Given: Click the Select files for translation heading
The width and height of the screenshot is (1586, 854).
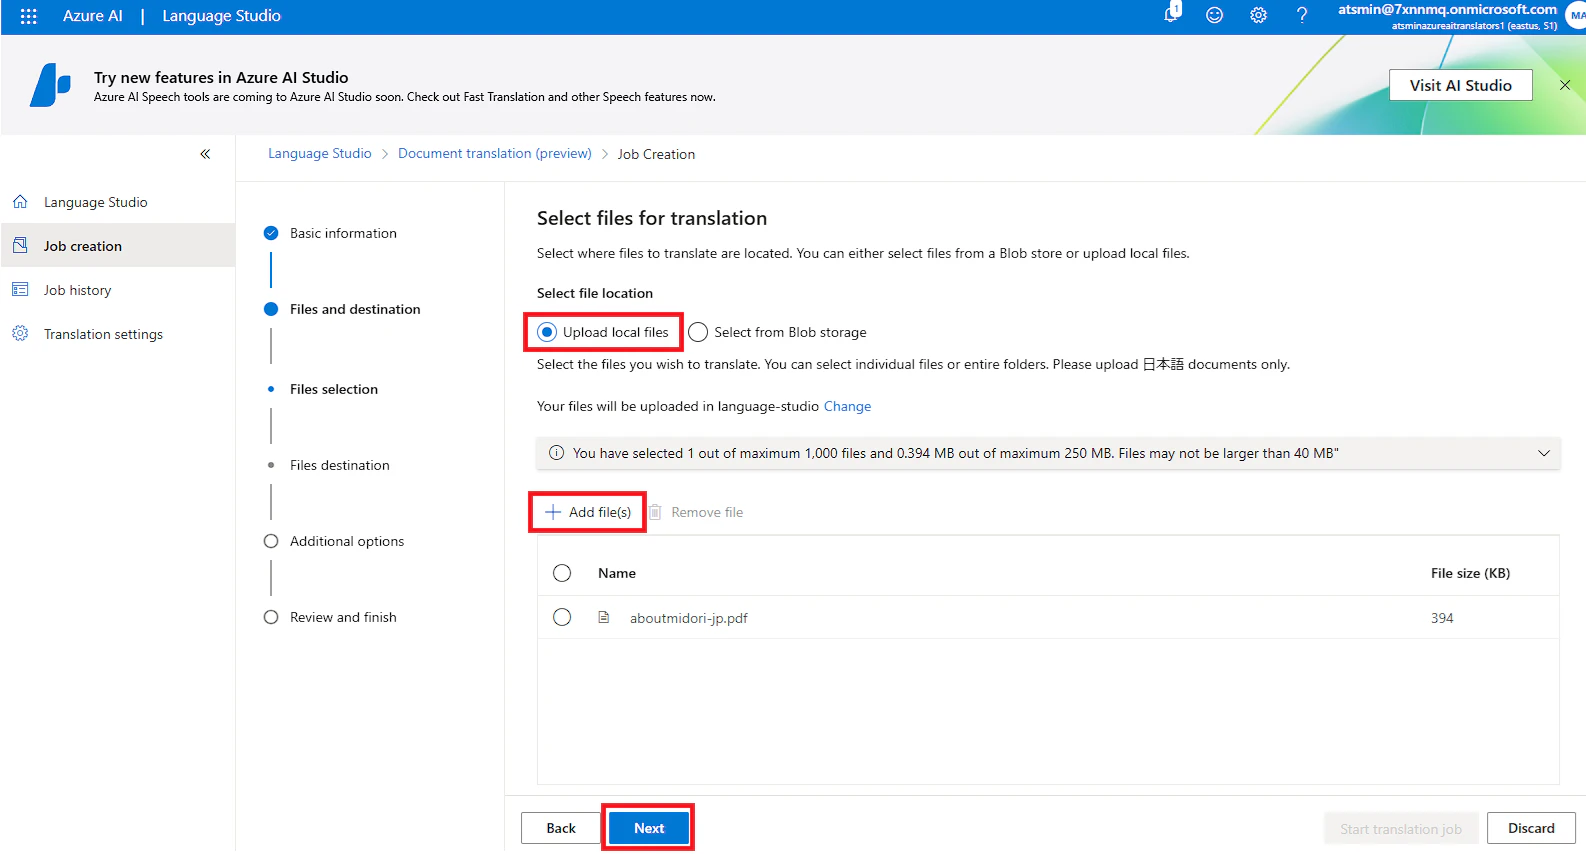Looking at the screenshot, I should (652, 218).
